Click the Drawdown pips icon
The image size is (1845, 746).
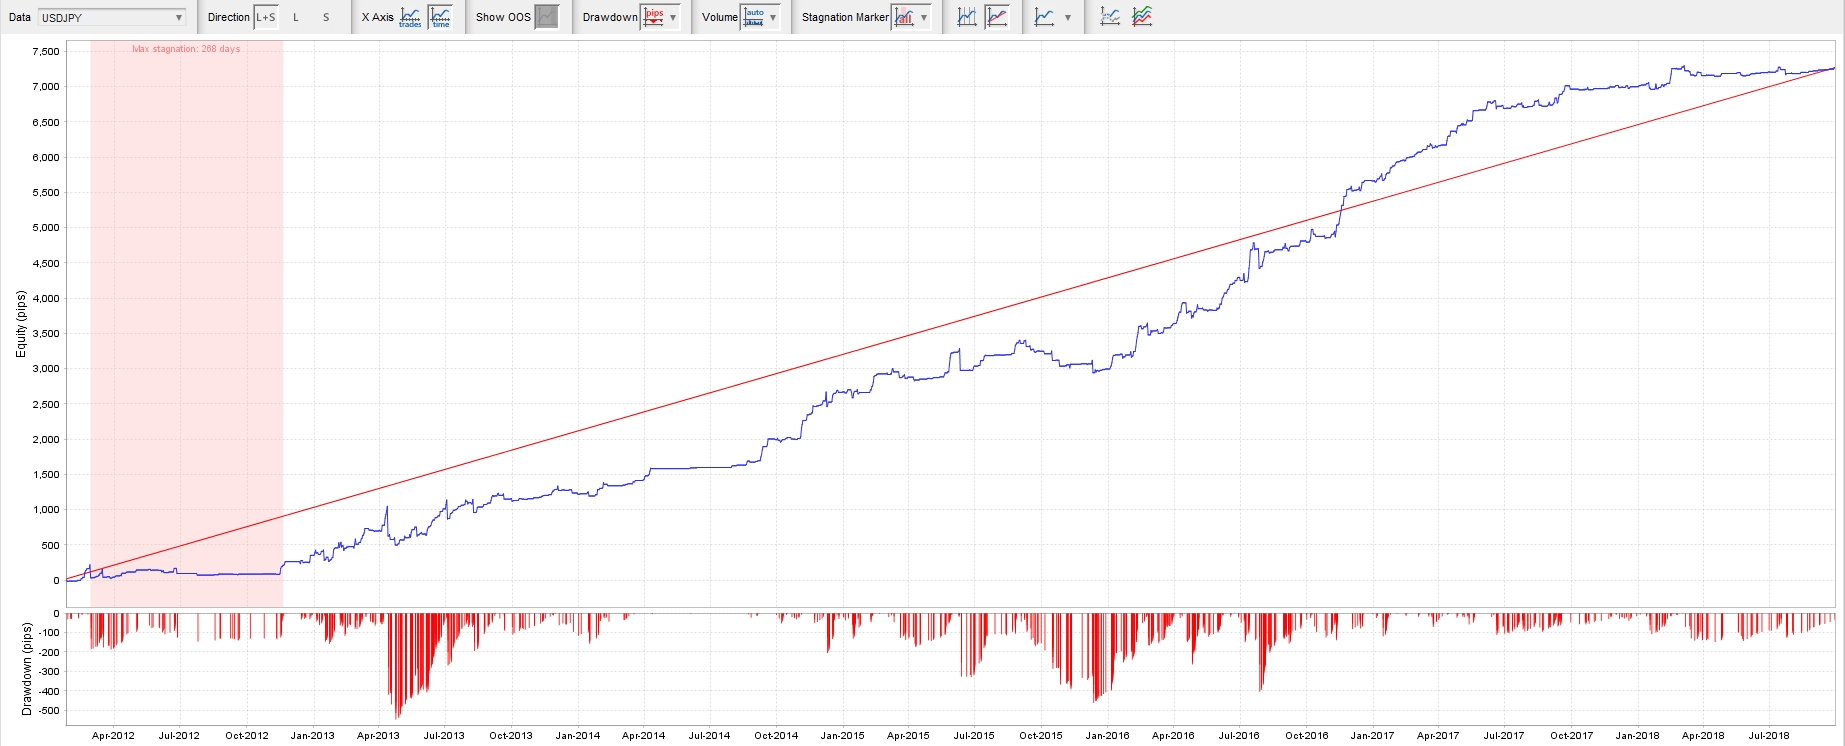[x=653, y=17]
